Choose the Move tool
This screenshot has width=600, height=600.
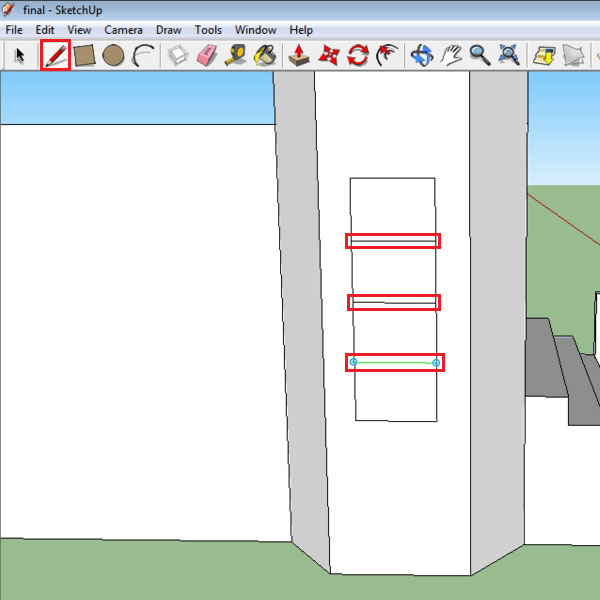coord(329,55)
